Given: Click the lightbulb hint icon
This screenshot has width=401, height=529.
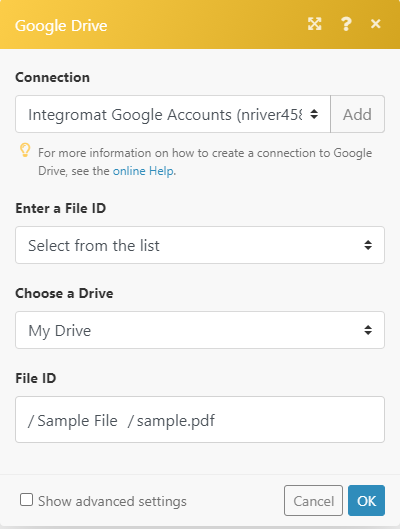Looking at the screenshot, I should coord(25,150).
